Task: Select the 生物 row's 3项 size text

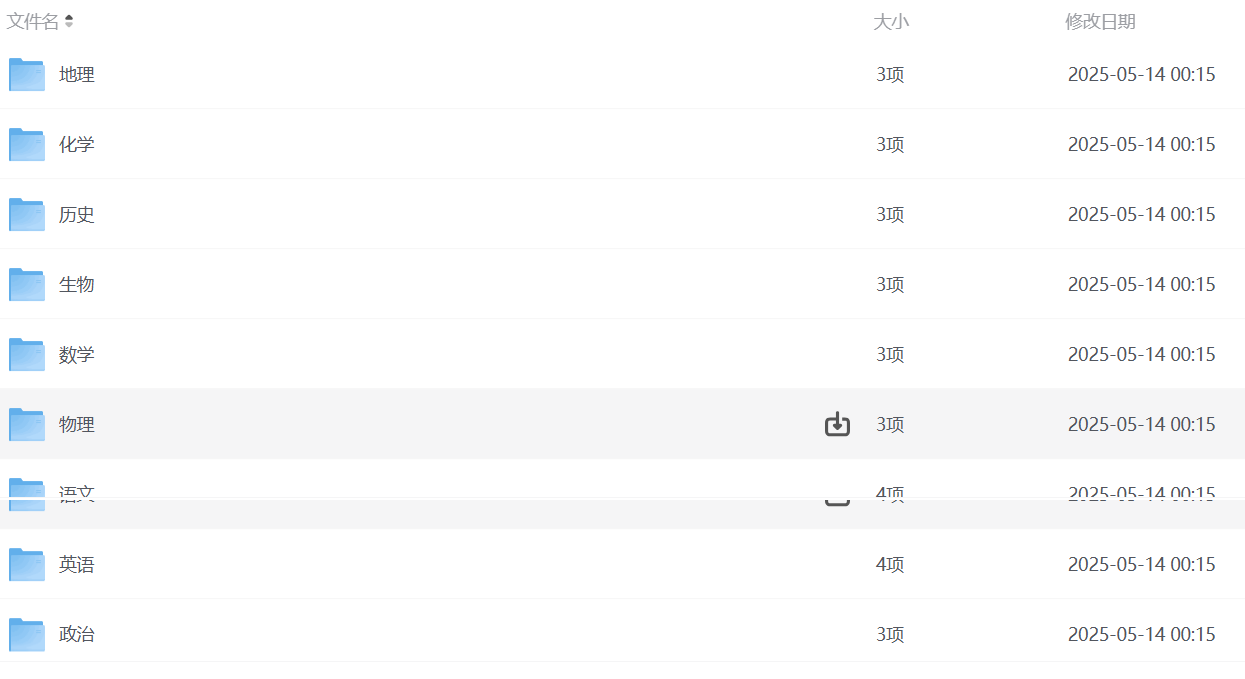Action: tap(890, 285)
